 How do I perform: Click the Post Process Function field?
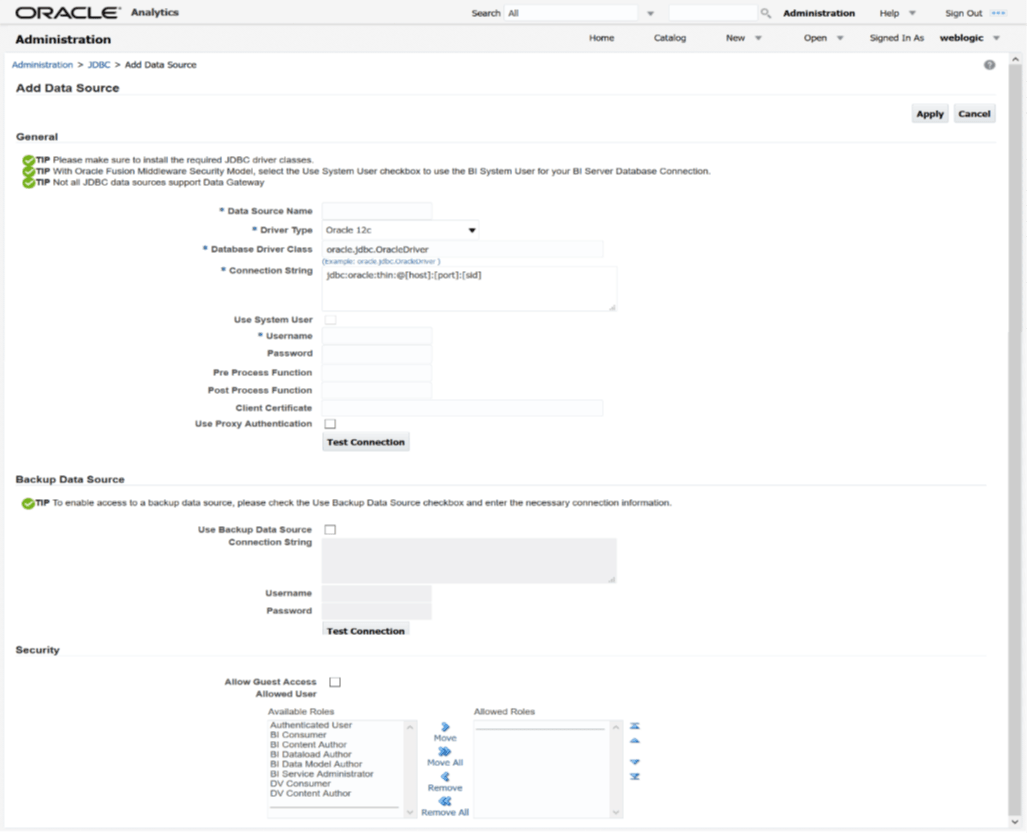(x=377, y=390)
